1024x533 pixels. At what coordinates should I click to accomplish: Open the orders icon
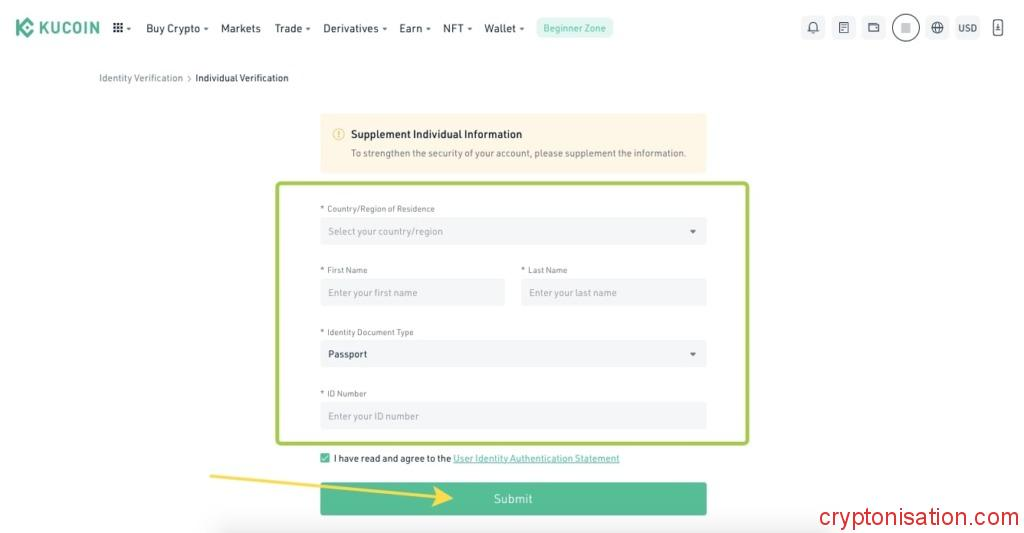click(x=844, y=28)
